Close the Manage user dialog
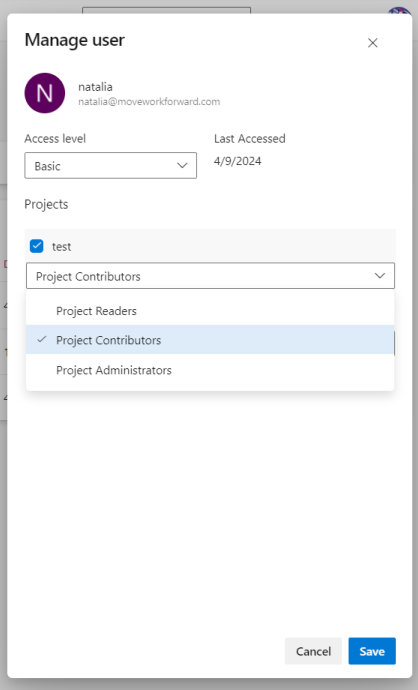Screen dimensions: 418x690 372,43
